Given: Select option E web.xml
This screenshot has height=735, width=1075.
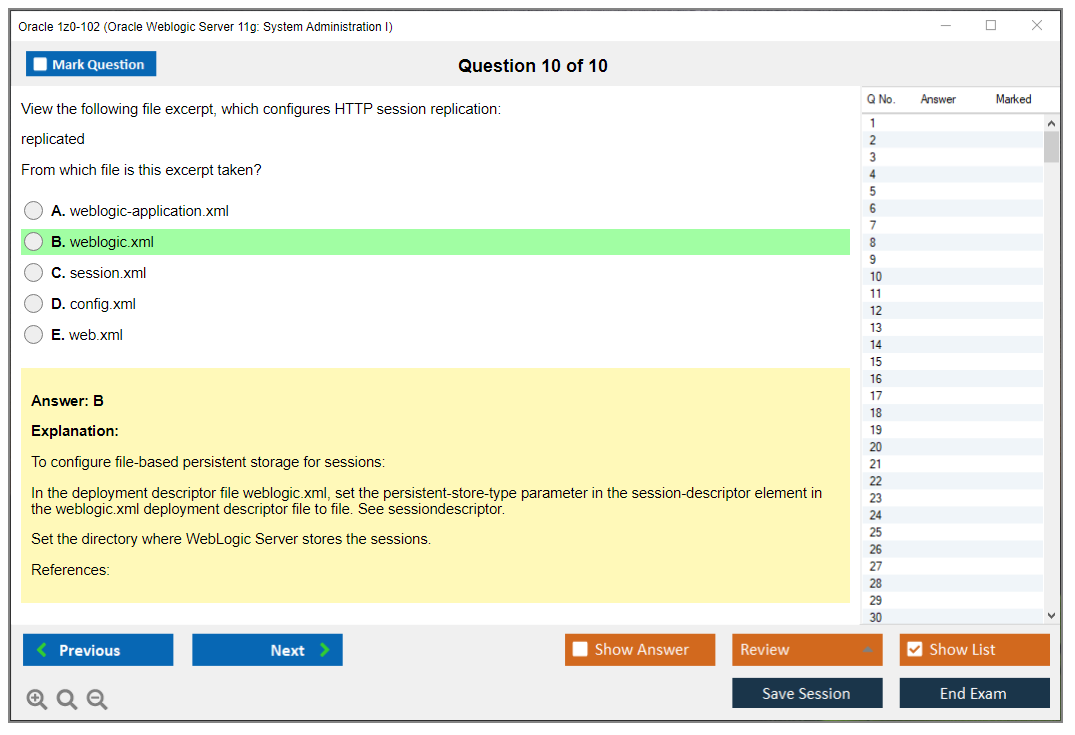Looking at the screenshot, I should [x=34, y=335].
